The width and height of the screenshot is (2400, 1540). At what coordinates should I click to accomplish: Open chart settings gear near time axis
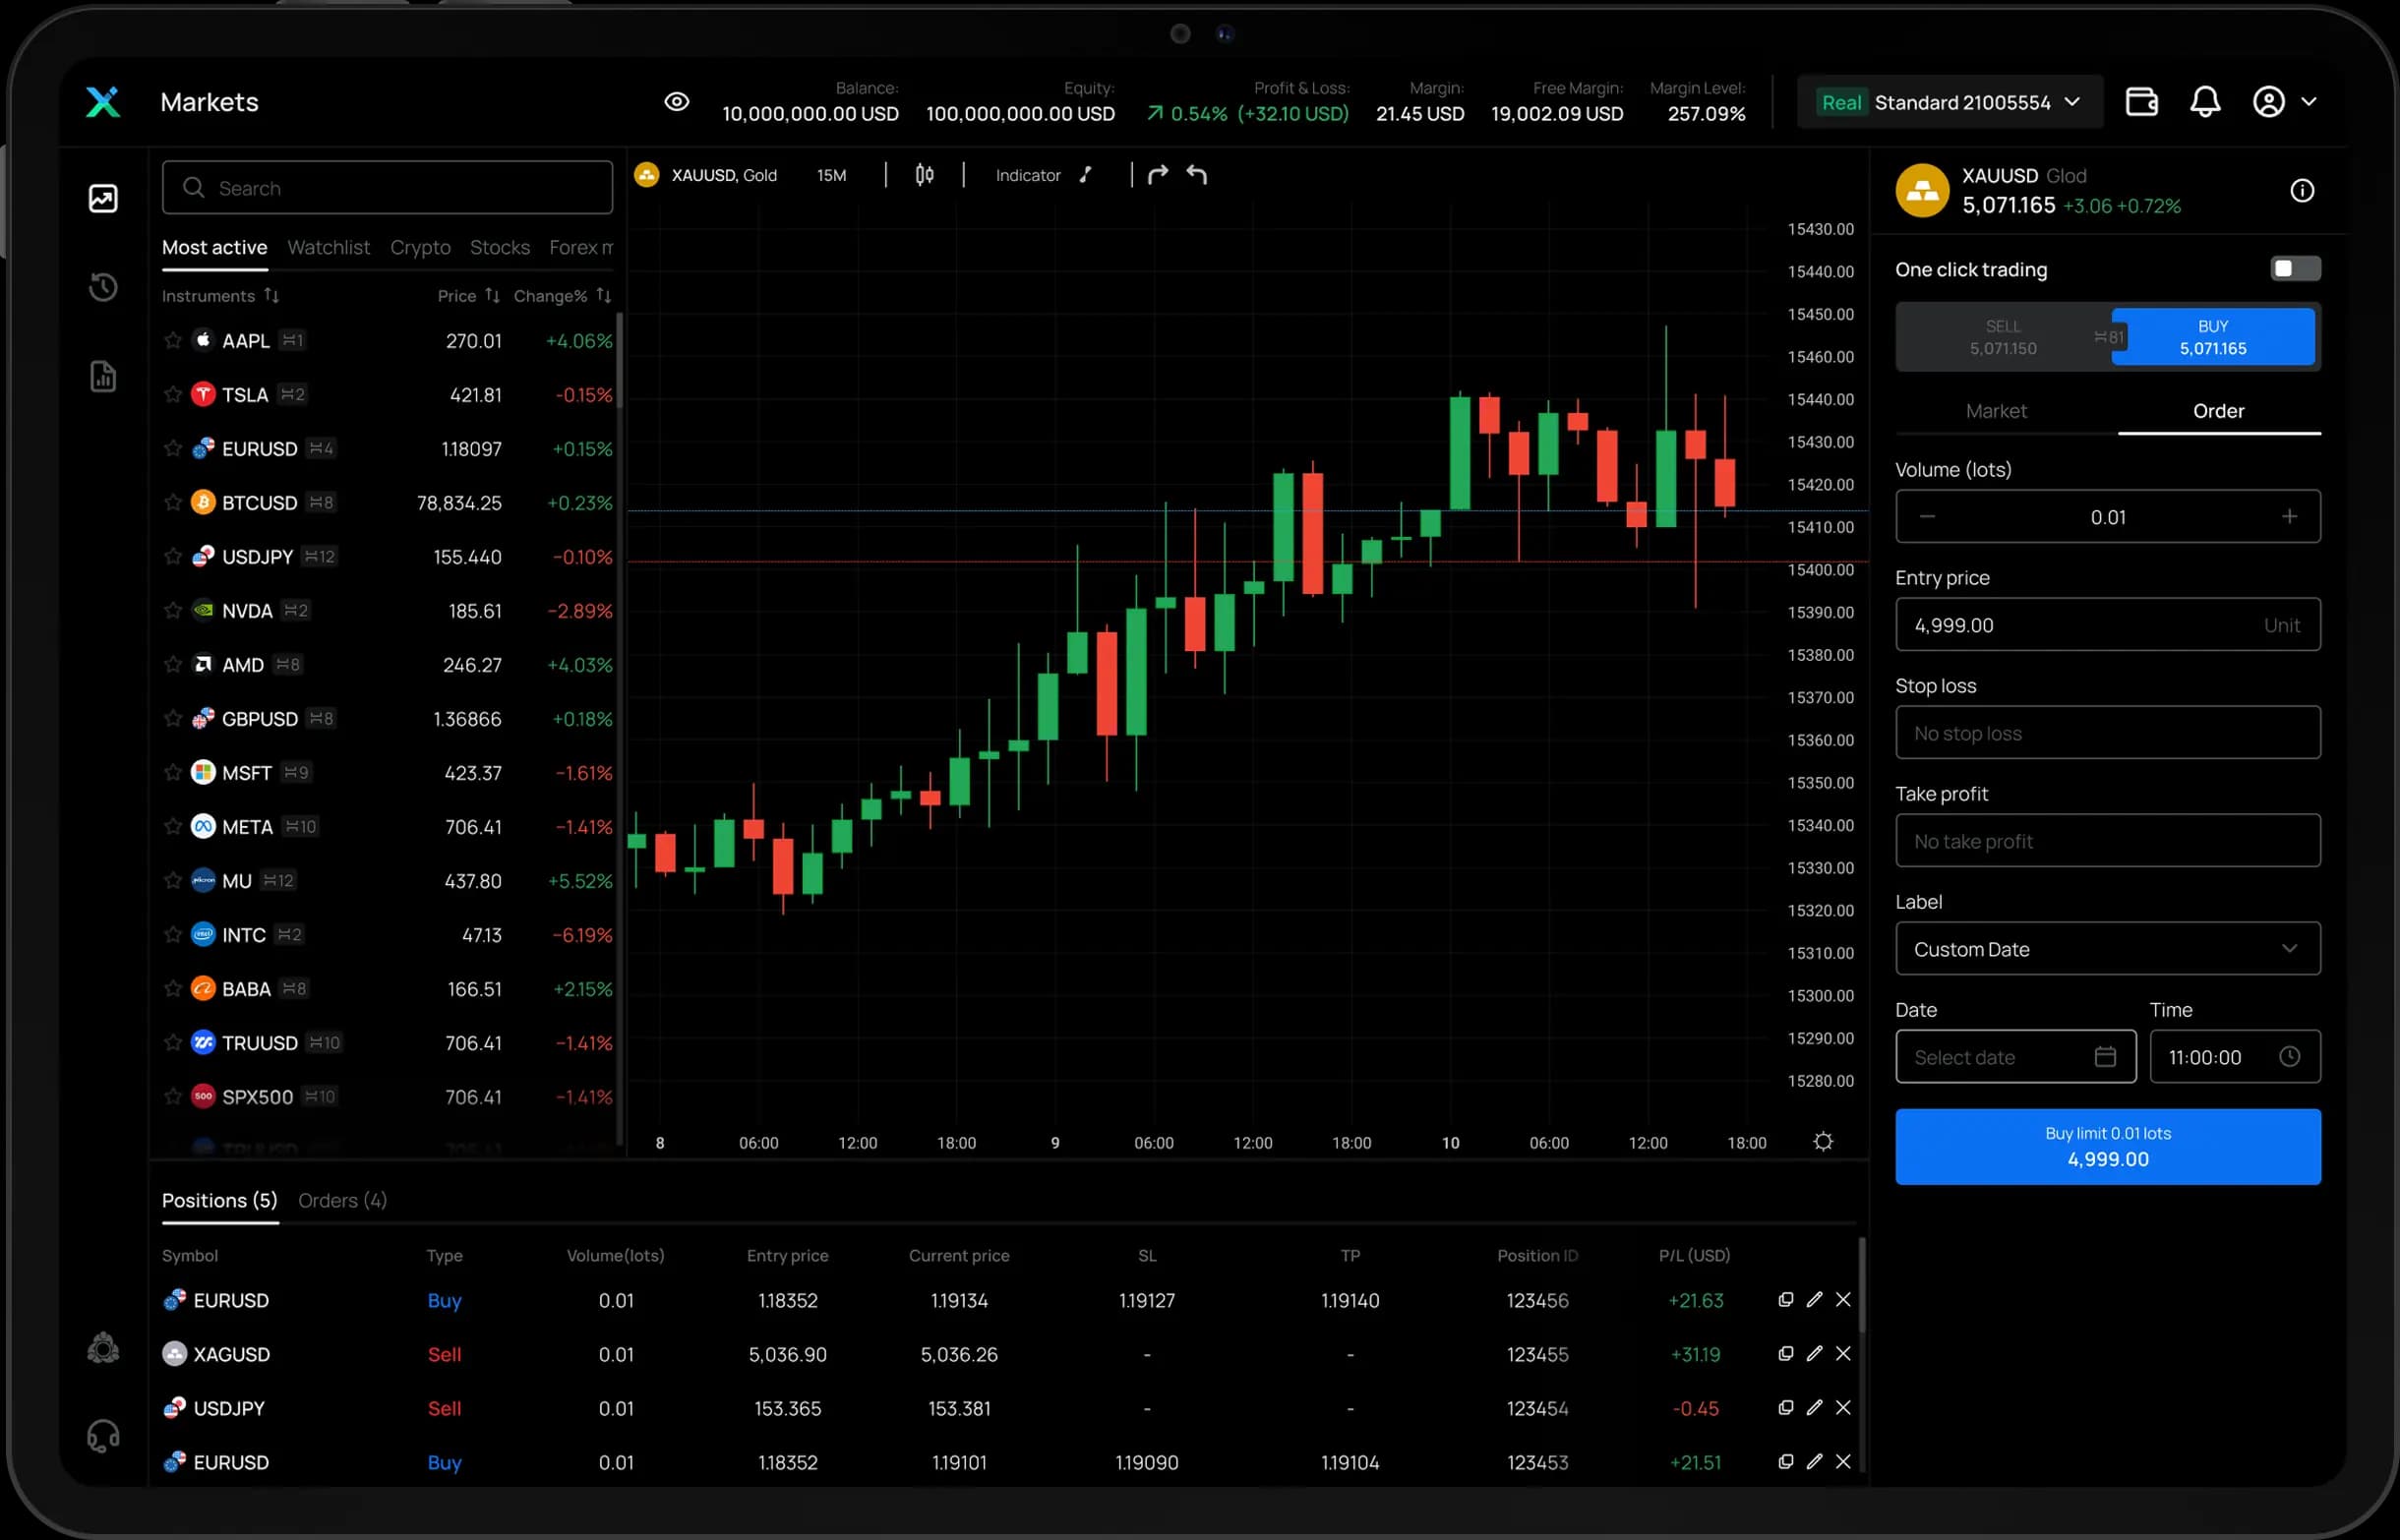(1823, 1141)
